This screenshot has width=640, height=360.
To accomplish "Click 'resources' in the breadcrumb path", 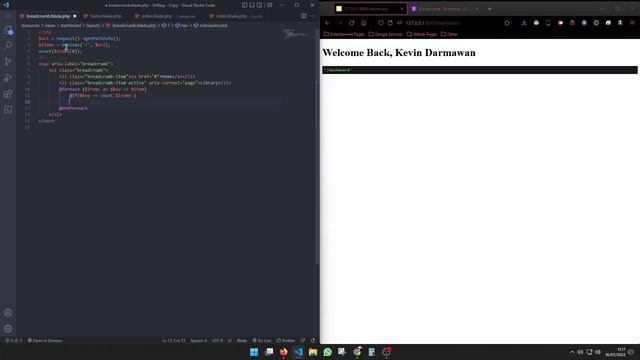I will 30,25.
